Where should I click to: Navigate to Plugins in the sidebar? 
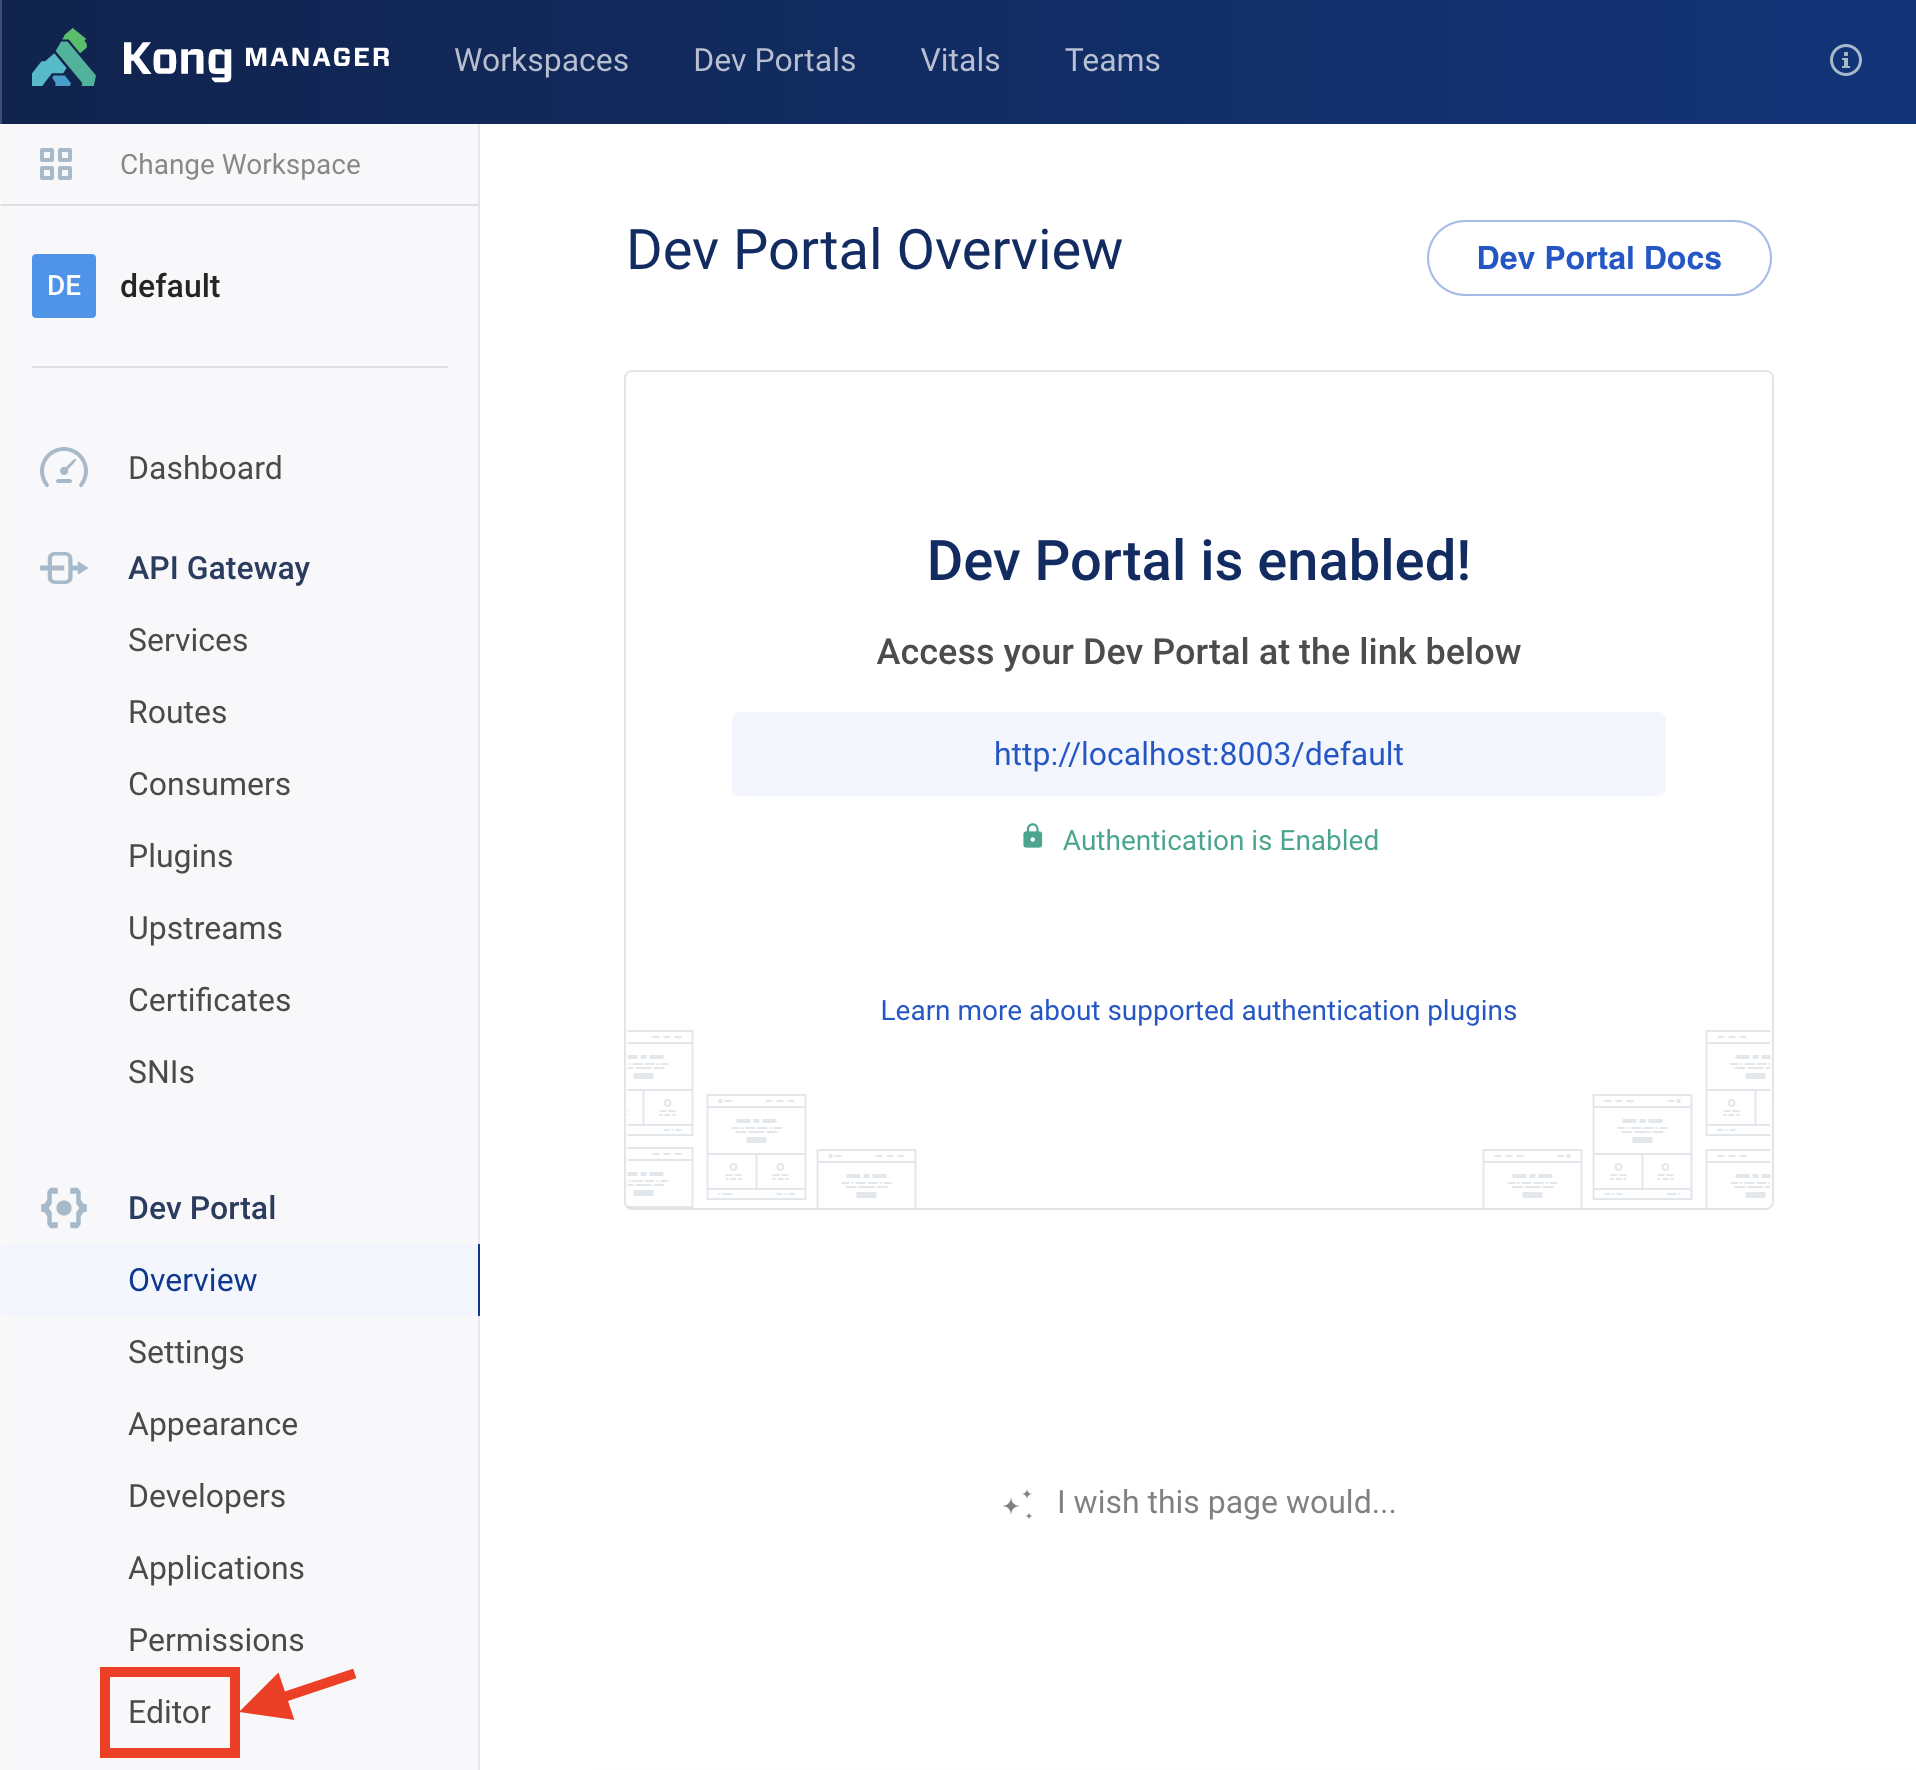[x=180, y=856]
